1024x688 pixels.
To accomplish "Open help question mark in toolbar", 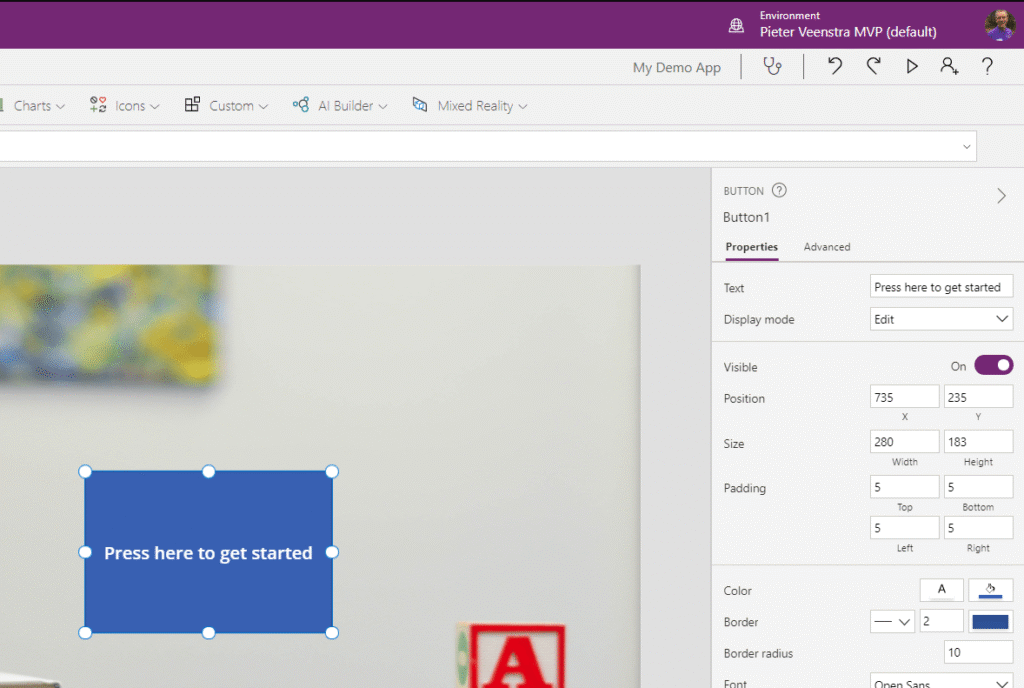I will [987, 66].
